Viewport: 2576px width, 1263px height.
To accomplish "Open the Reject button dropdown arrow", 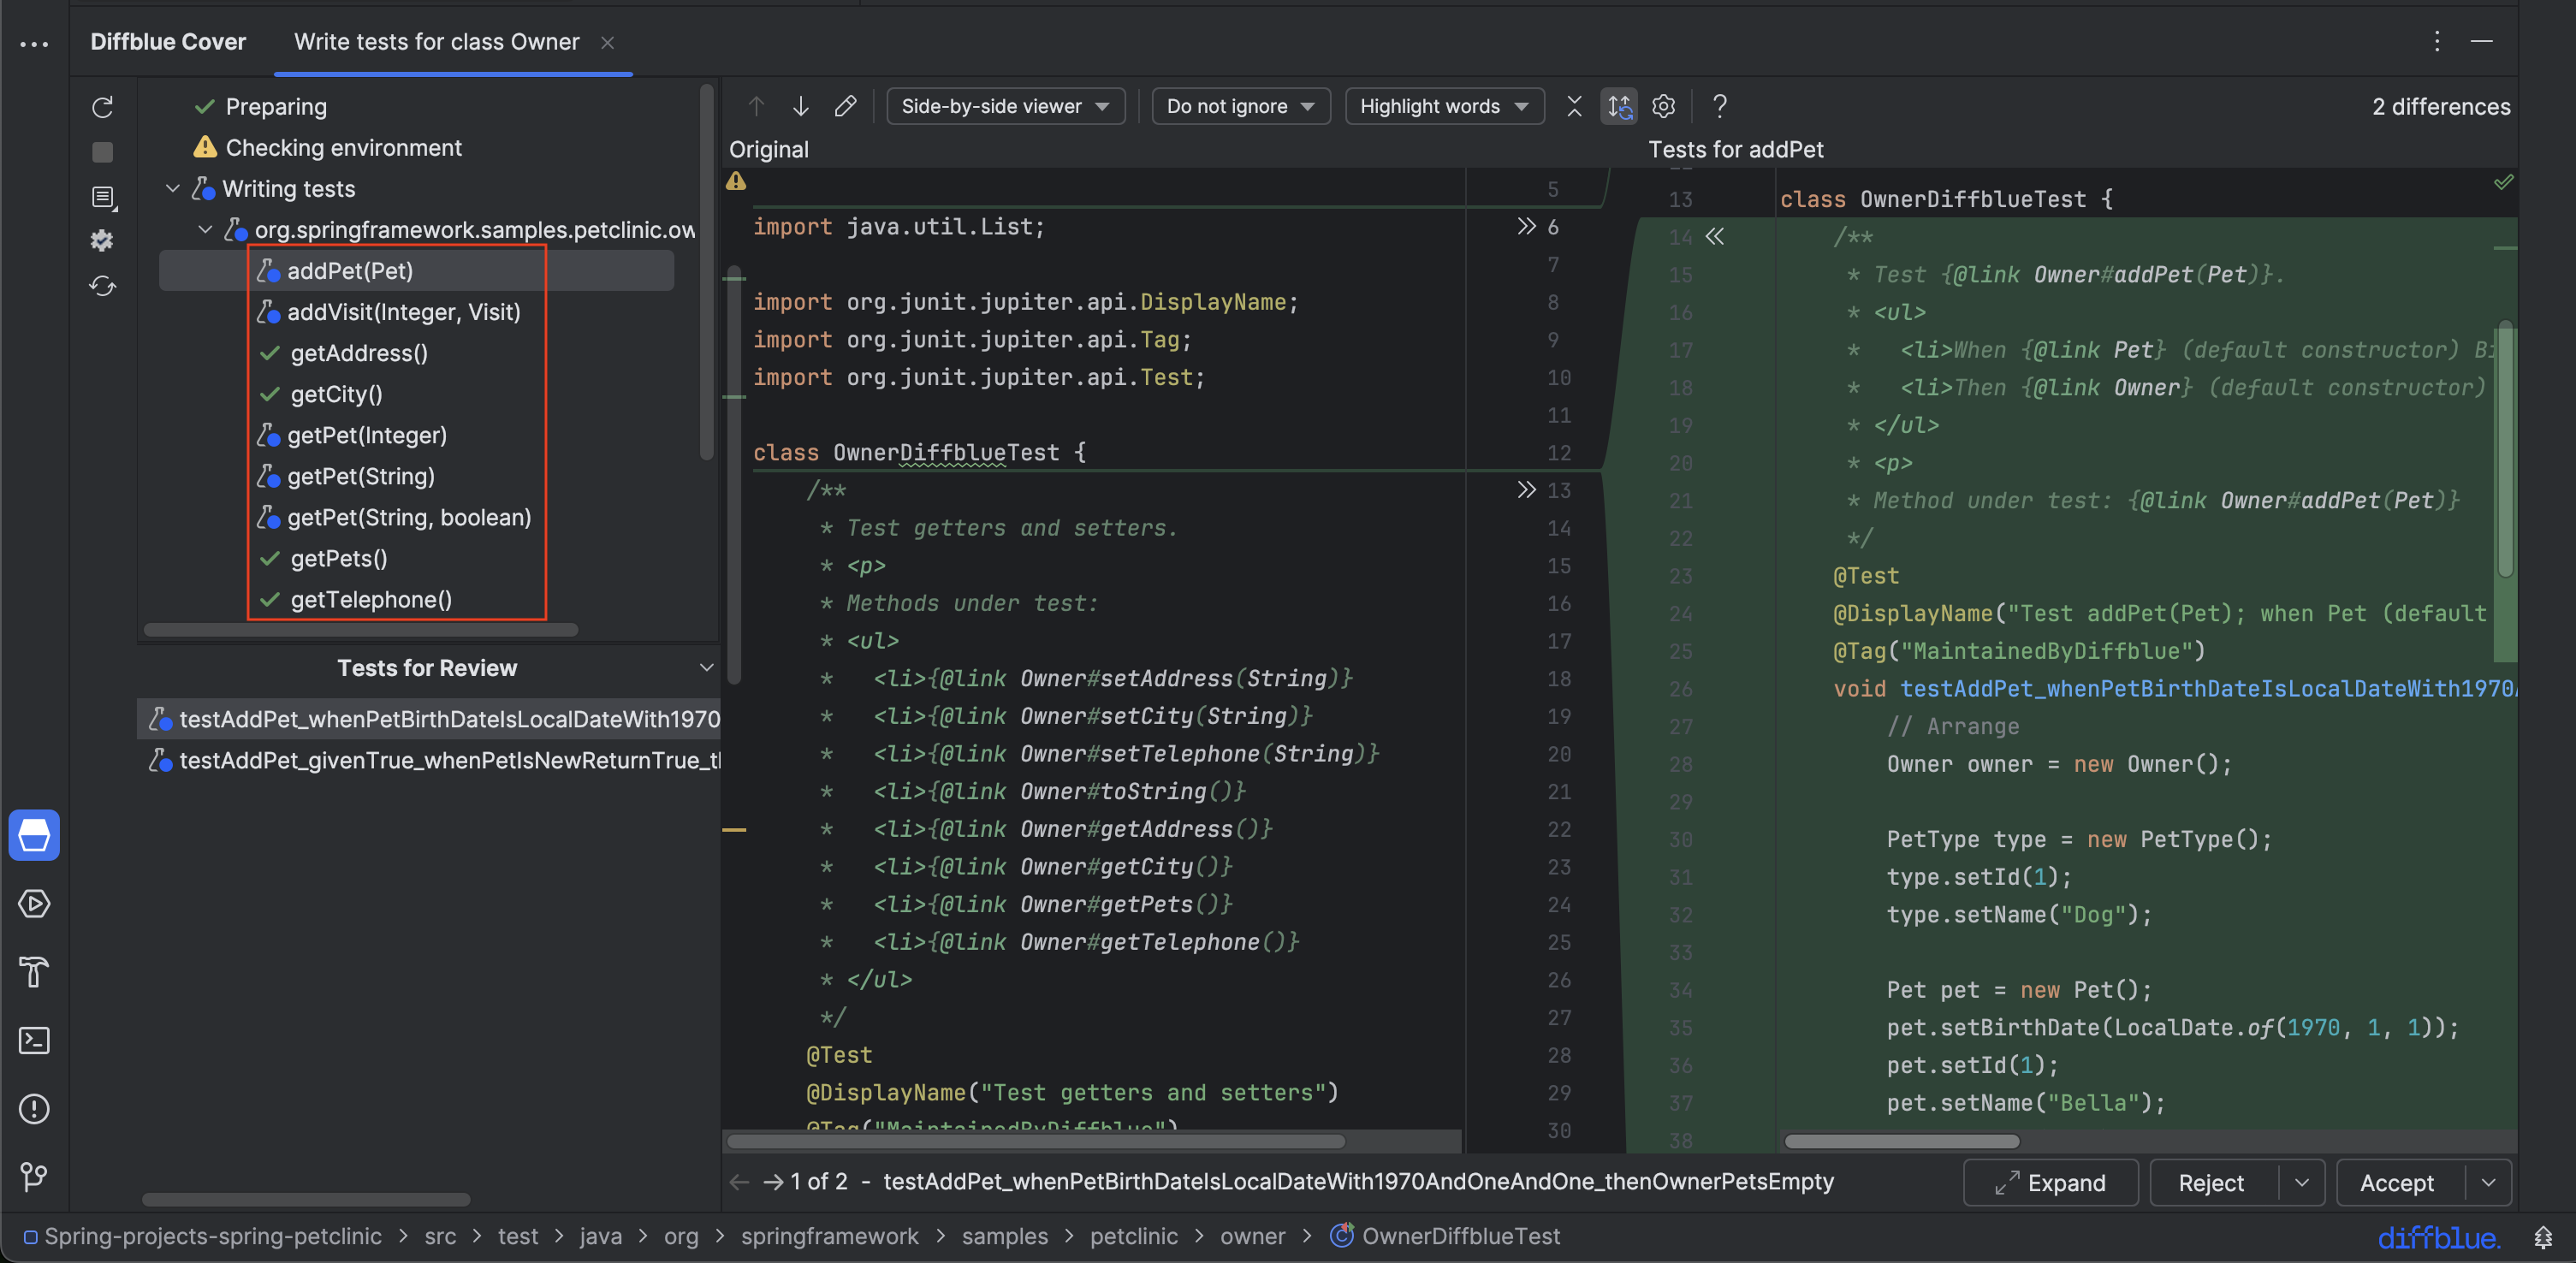I will click(2302, 1183).
